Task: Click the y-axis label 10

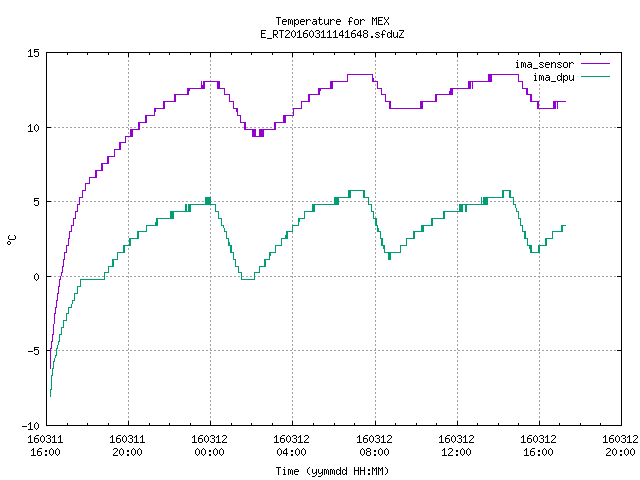Action: (x=33, y=128)
